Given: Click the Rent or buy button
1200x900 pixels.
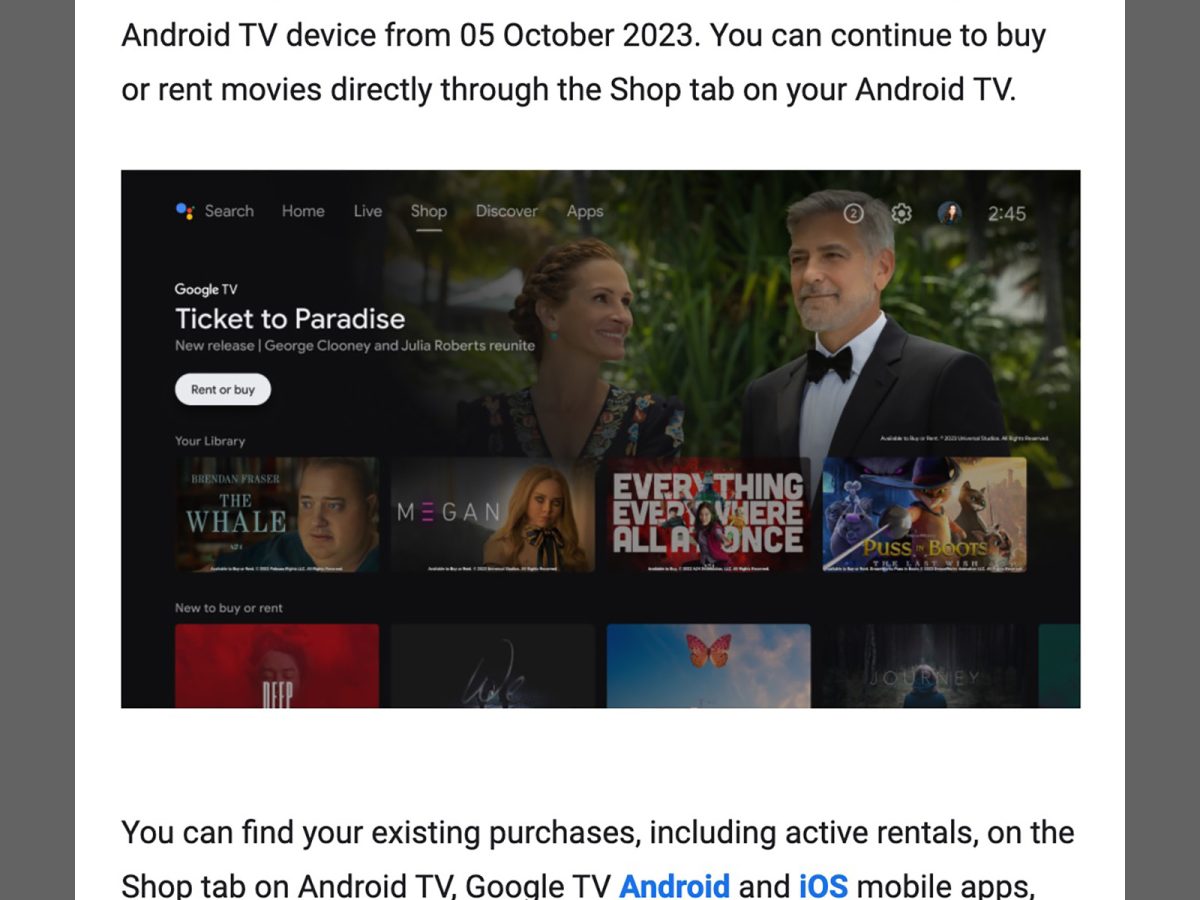Looking at the screenshot, I should [223, 389].
